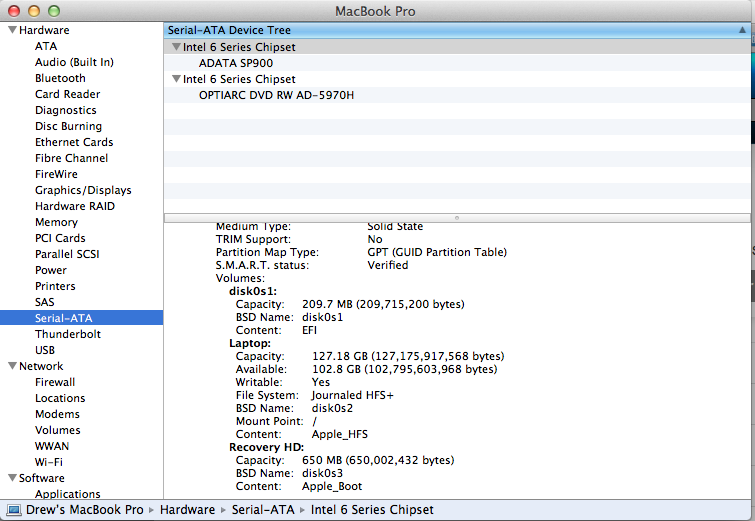Select Fibre Channel in the sidebar
This screenshot has width=755, height=521.
coord(71,158)
